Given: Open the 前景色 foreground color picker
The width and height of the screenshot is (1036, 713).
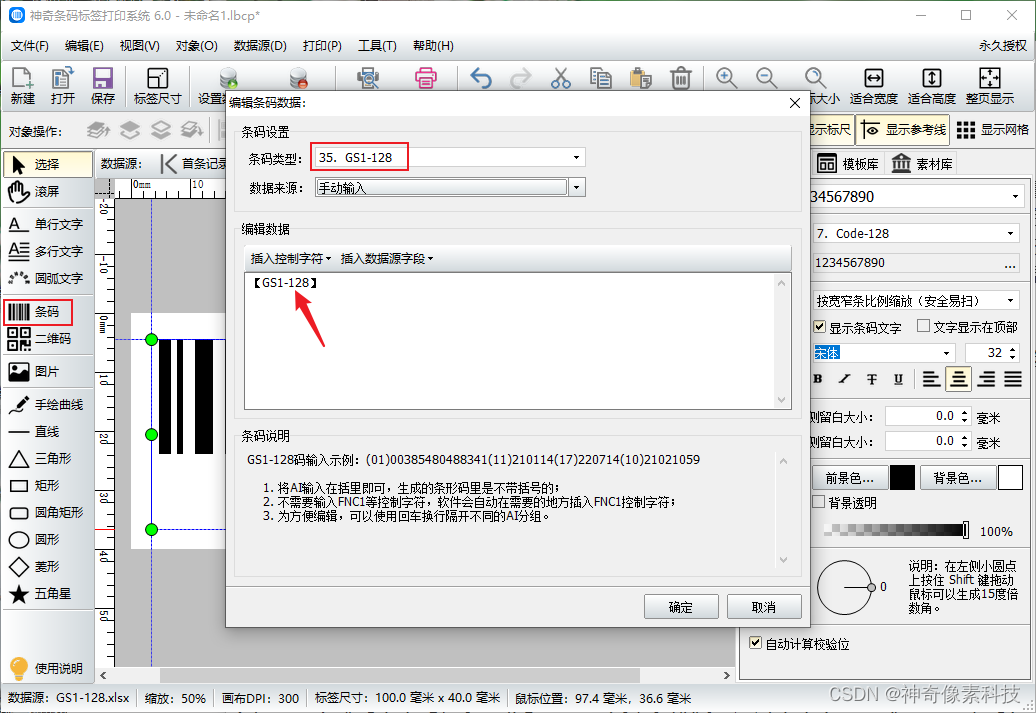Looking at the screenshot, I should pos(850,478).
